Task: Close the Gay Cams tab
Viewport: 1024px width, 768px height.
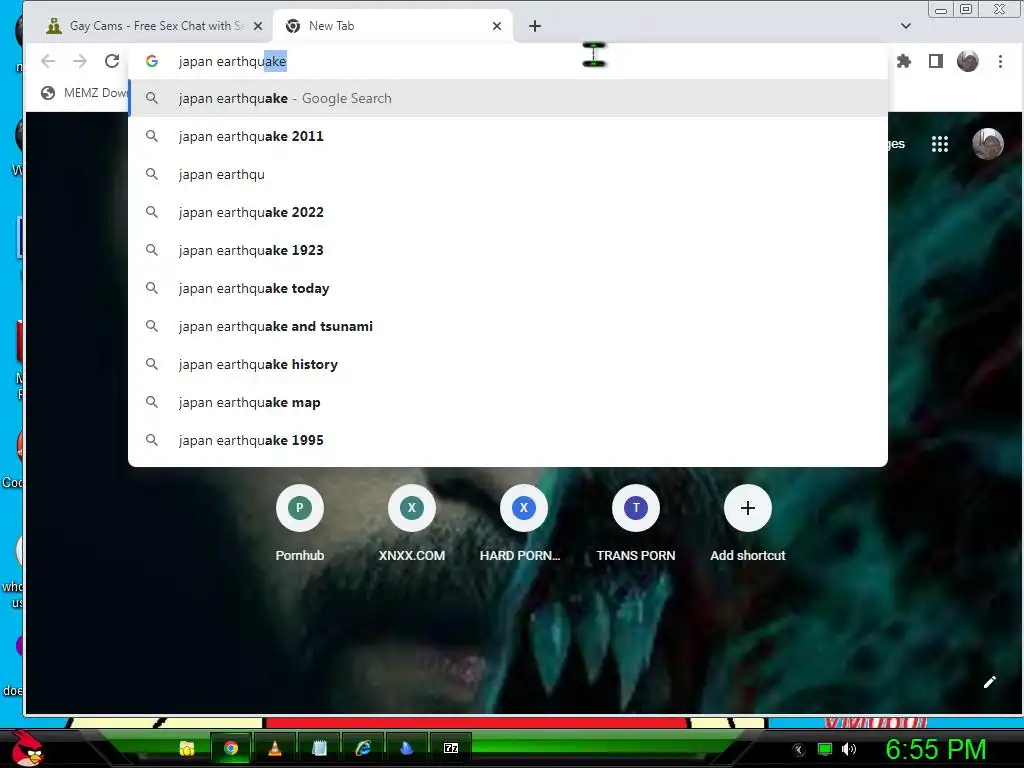Action: click(x=258, y=26)
